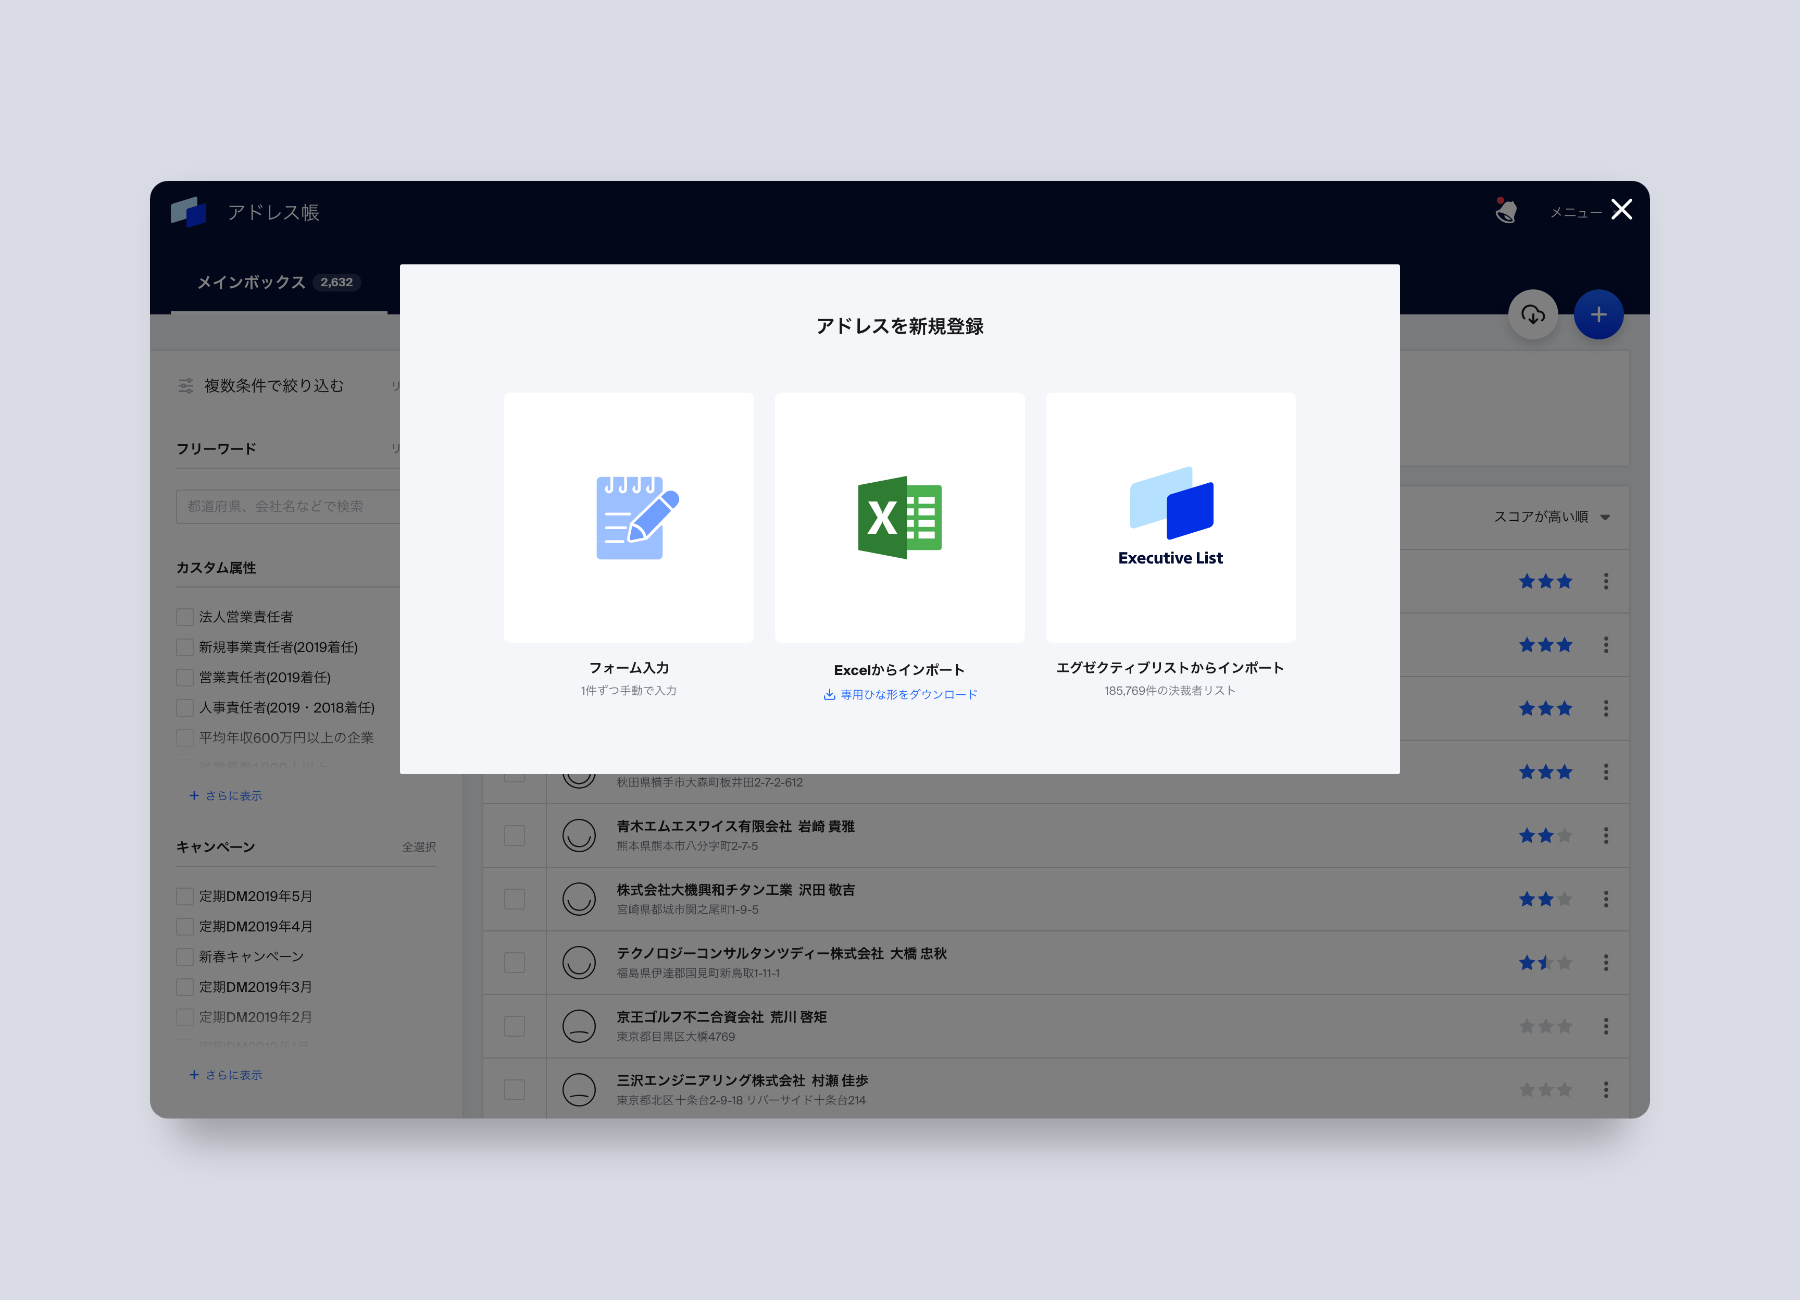The height and width of the screenshot is (1300, 1800).
Task: Download the dedicated Excel template link
Action: pyautogui.click(x=900, y=694)
